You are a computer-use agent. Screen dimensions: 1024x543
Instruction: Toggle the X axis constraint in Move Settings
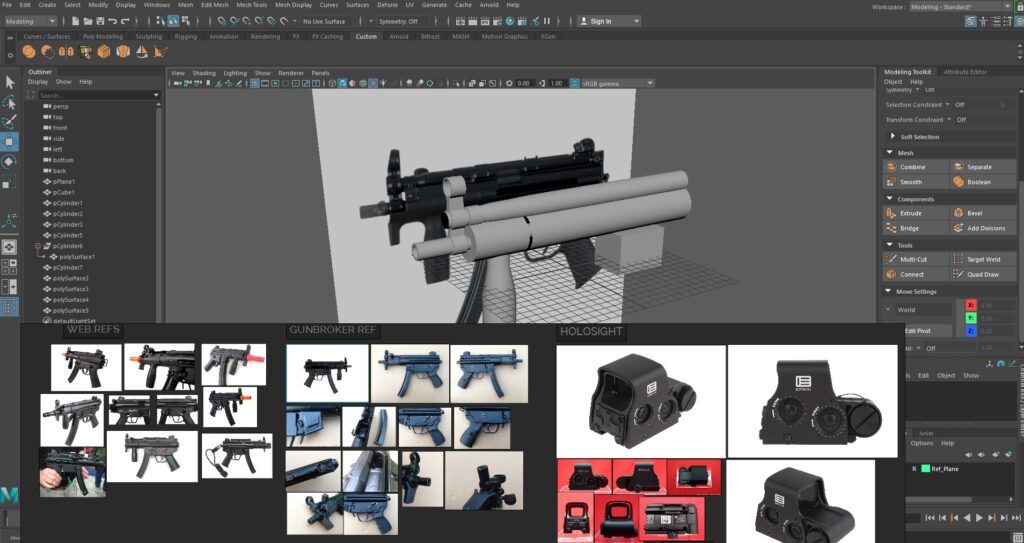[971, 305]
